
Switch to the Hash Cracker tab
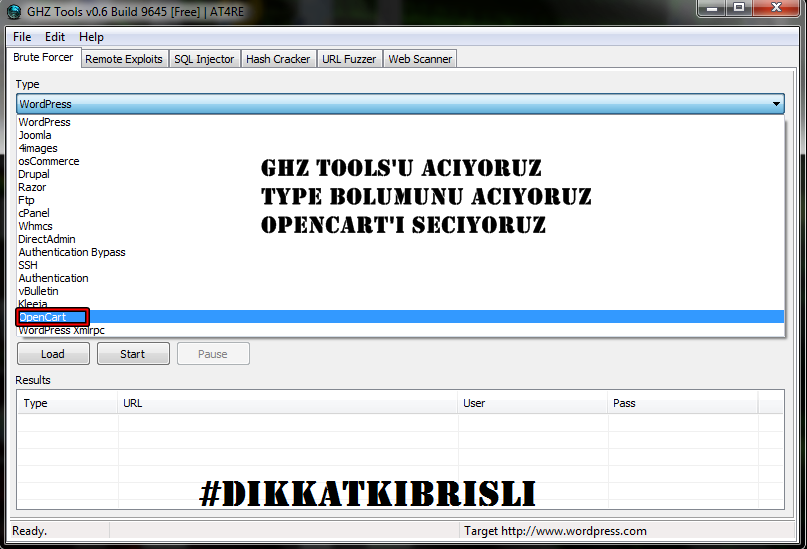pyautogui.click(x=278, y=59)
